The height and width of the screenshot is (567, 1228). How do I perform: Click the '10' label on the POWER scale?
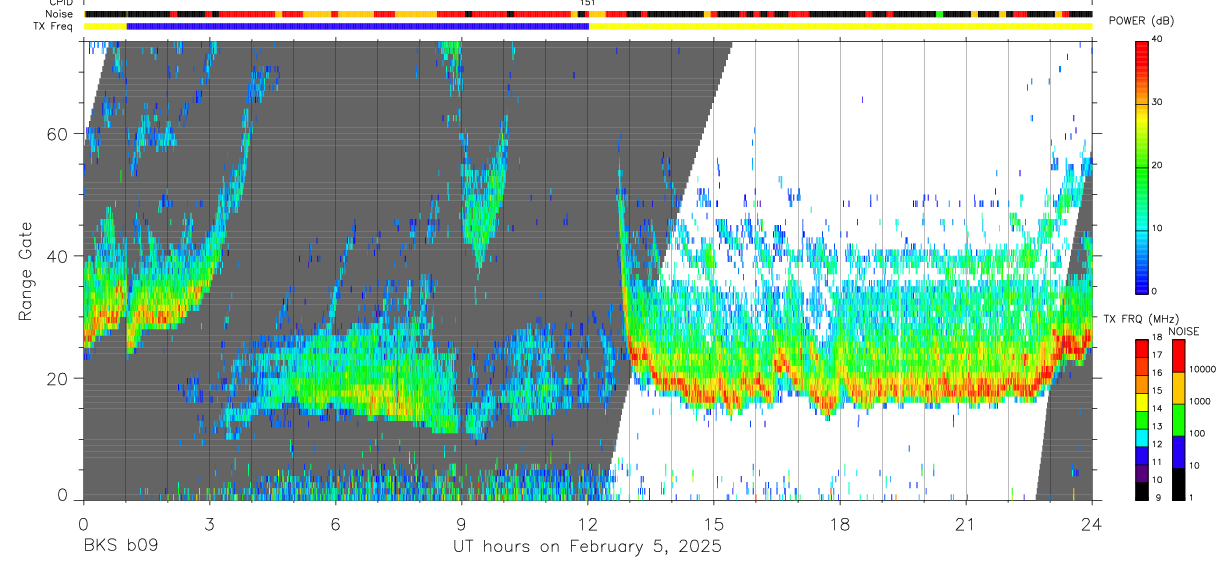(1157, 229)
